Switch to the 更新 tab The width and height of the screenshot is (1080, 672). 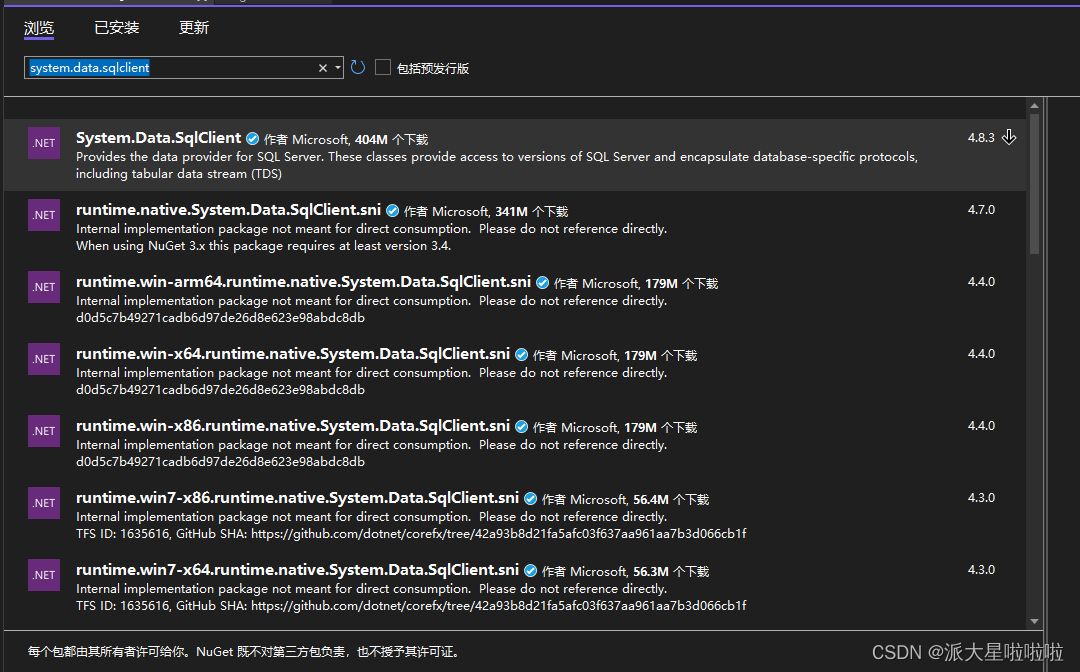pos(193,27)
